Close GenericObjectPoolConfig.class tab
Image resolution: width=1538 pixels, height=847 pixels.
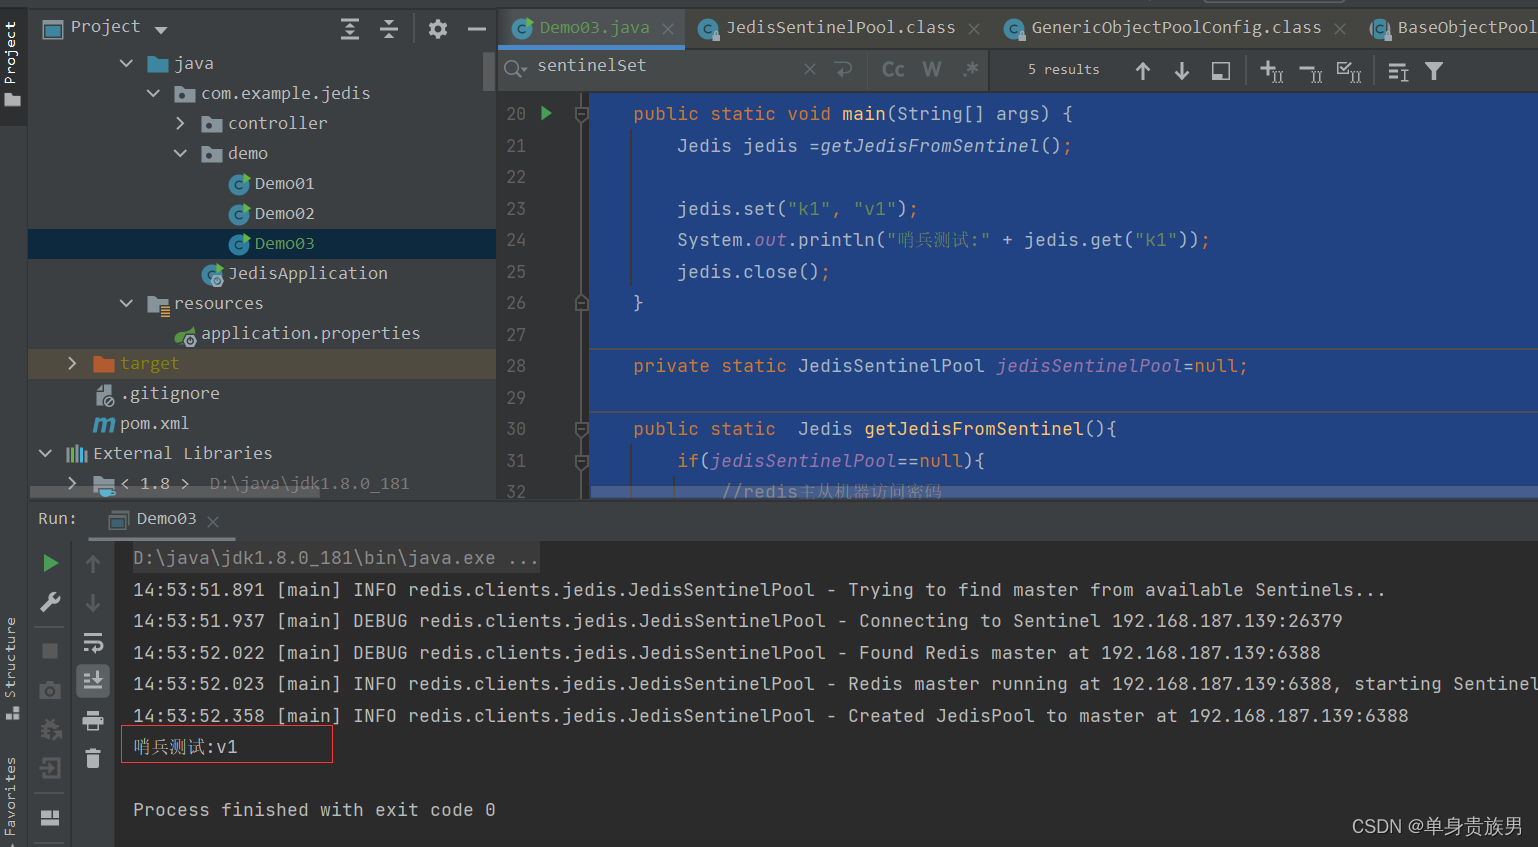coord(1340,29)
